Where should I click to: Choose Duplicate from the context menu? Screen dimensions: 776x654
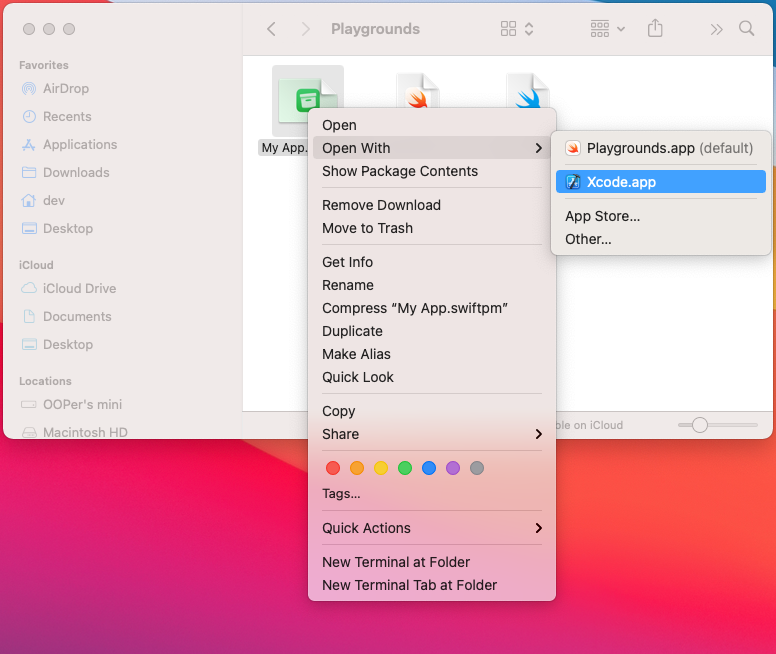click(x=432, y=331)
